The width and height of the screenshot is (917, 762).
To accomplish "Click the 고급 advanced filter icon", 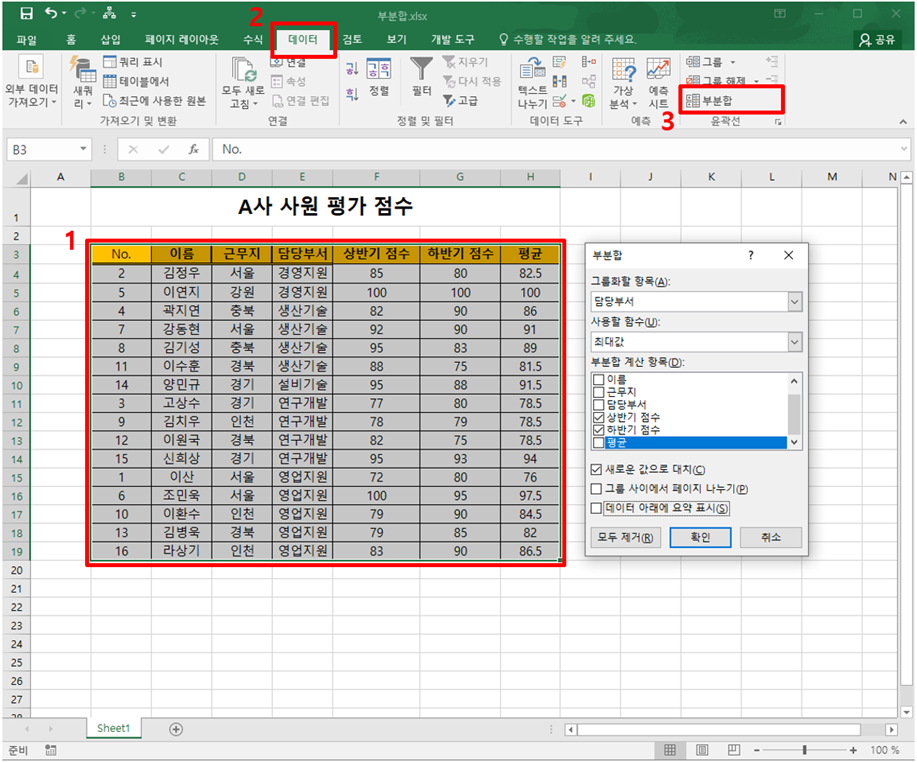I will click(x=449, y=101).
